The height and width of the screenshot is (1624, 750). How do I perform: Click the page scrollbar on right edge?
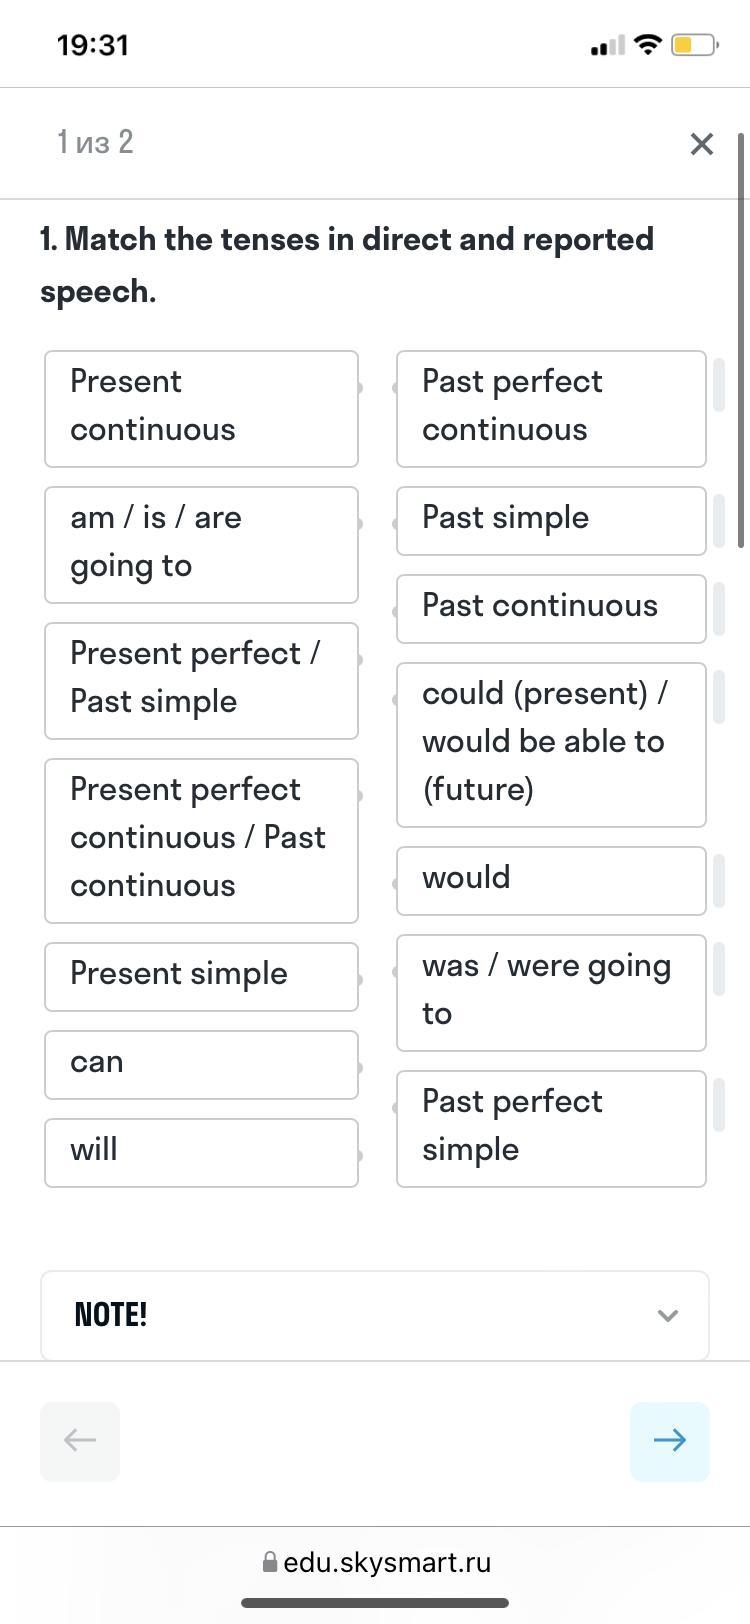click(x=741, y=340)
